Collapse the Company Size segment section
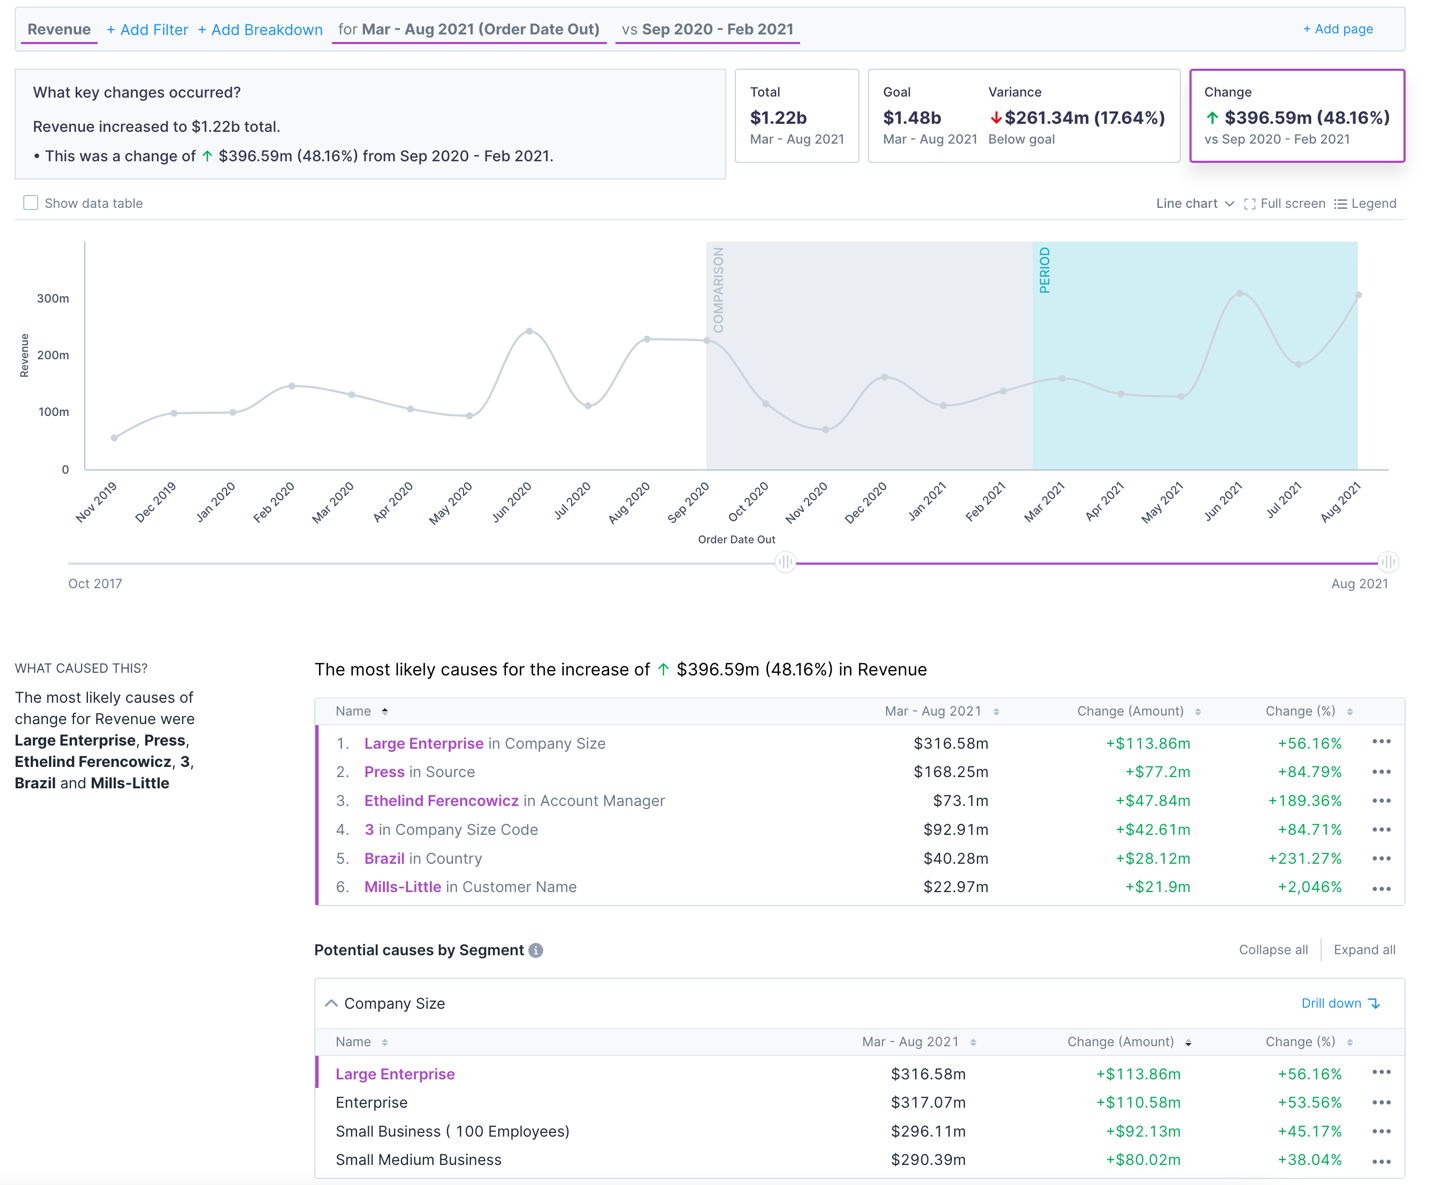 tap(331, 1002)
